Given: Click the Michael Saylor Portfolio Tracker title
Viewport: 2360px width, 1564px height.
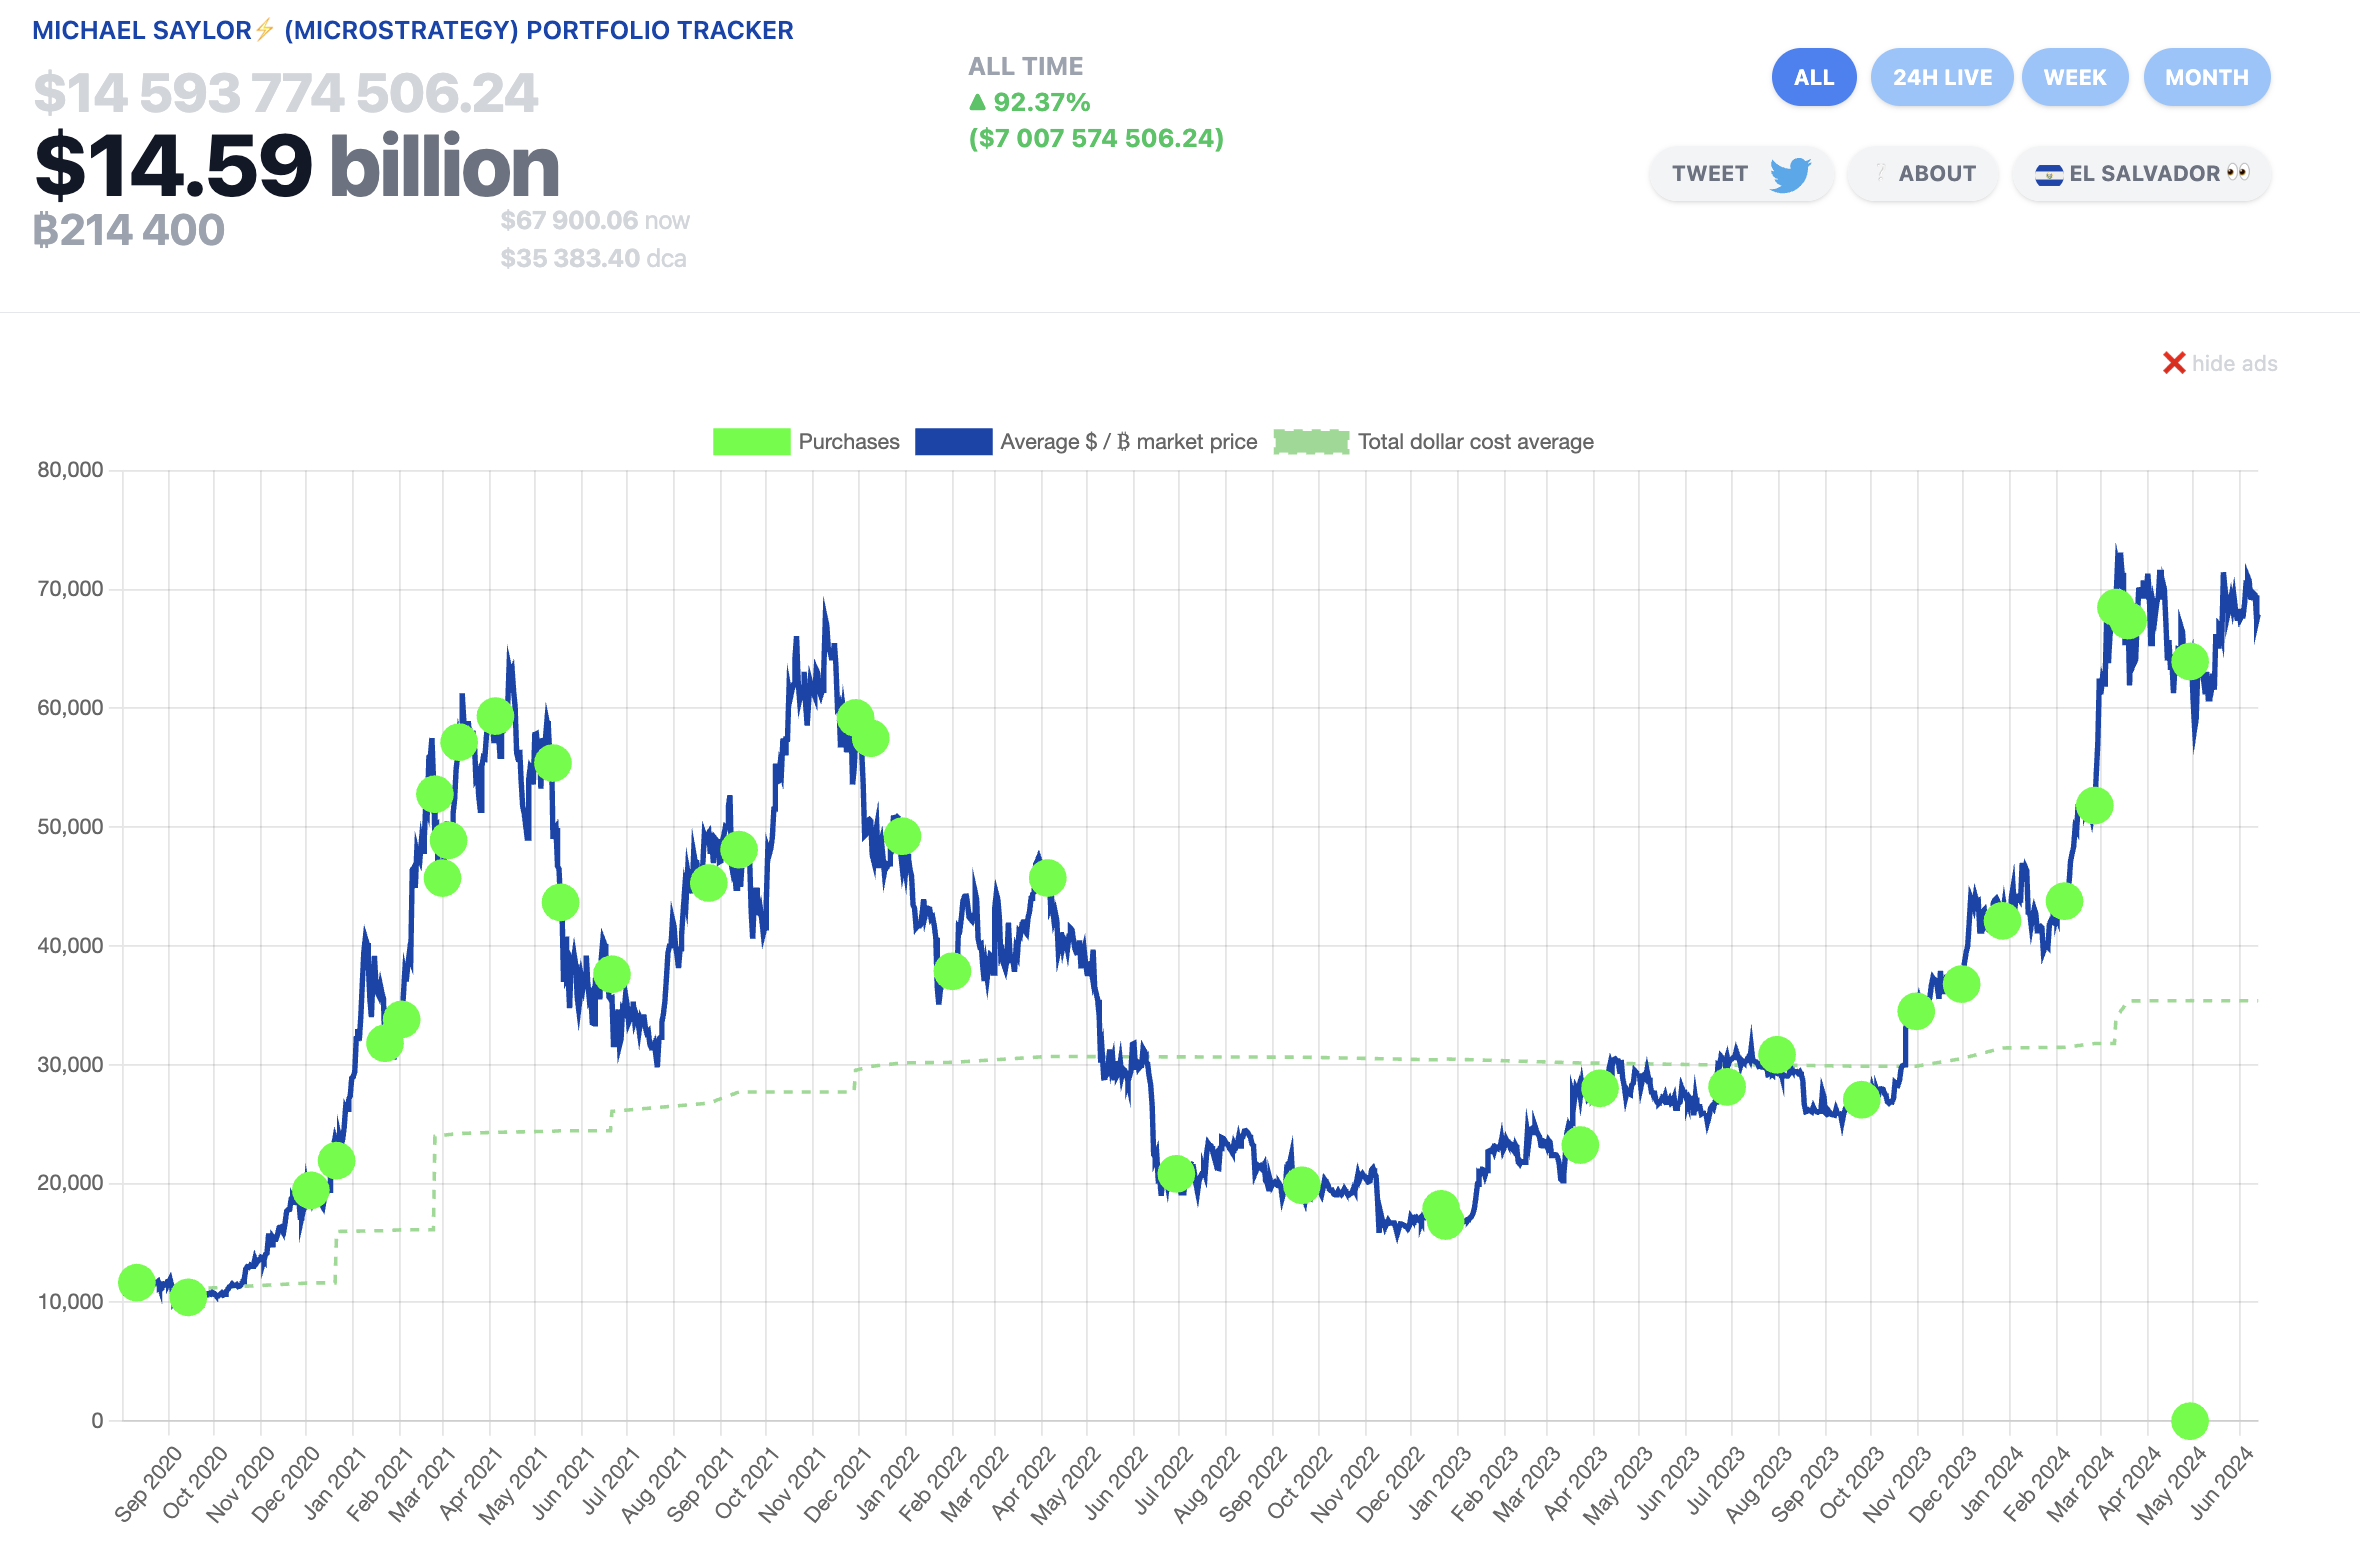Looking at the screenshot, I should 412,30.
